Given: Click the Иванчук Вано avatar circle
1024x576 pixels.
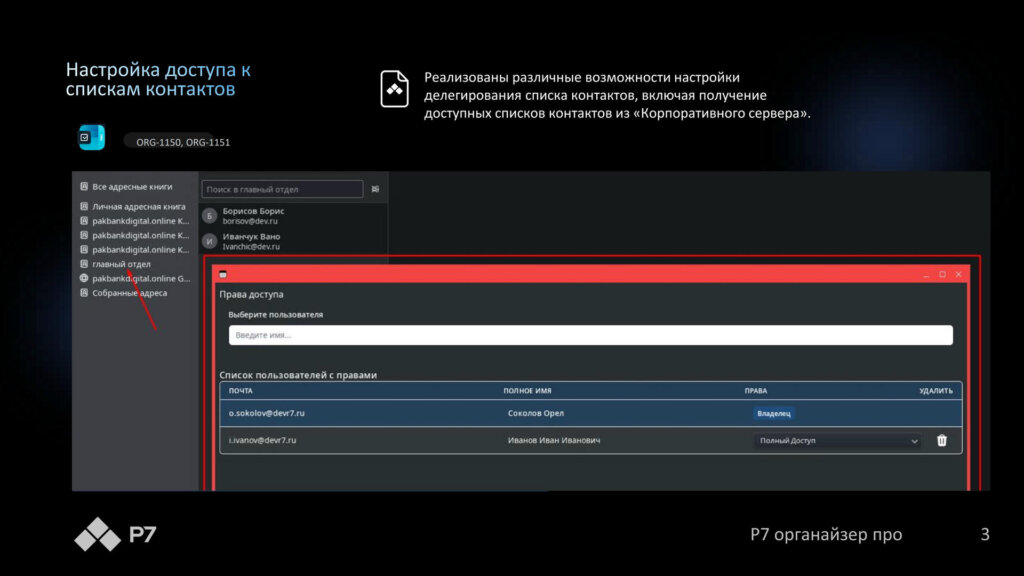Looking at the screenshot, I should [210, 241].
